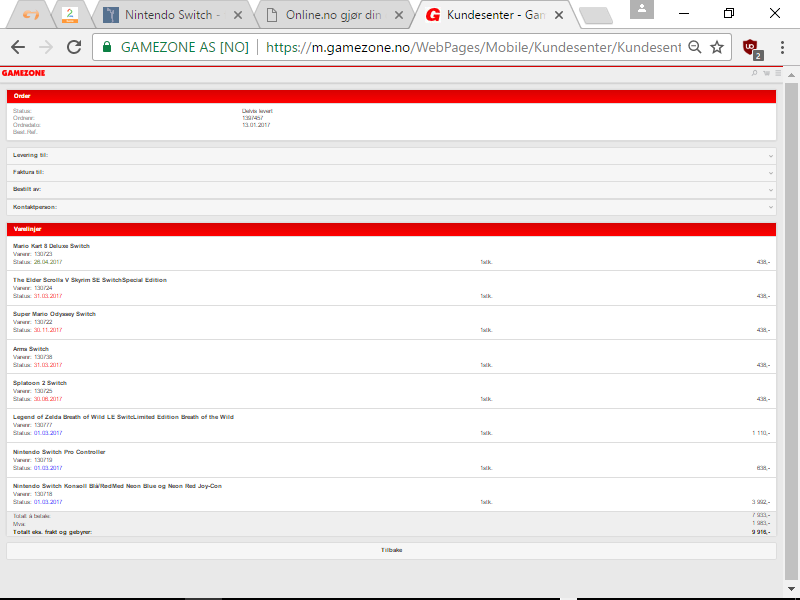Expand the Faktura til section

[391, 172]
